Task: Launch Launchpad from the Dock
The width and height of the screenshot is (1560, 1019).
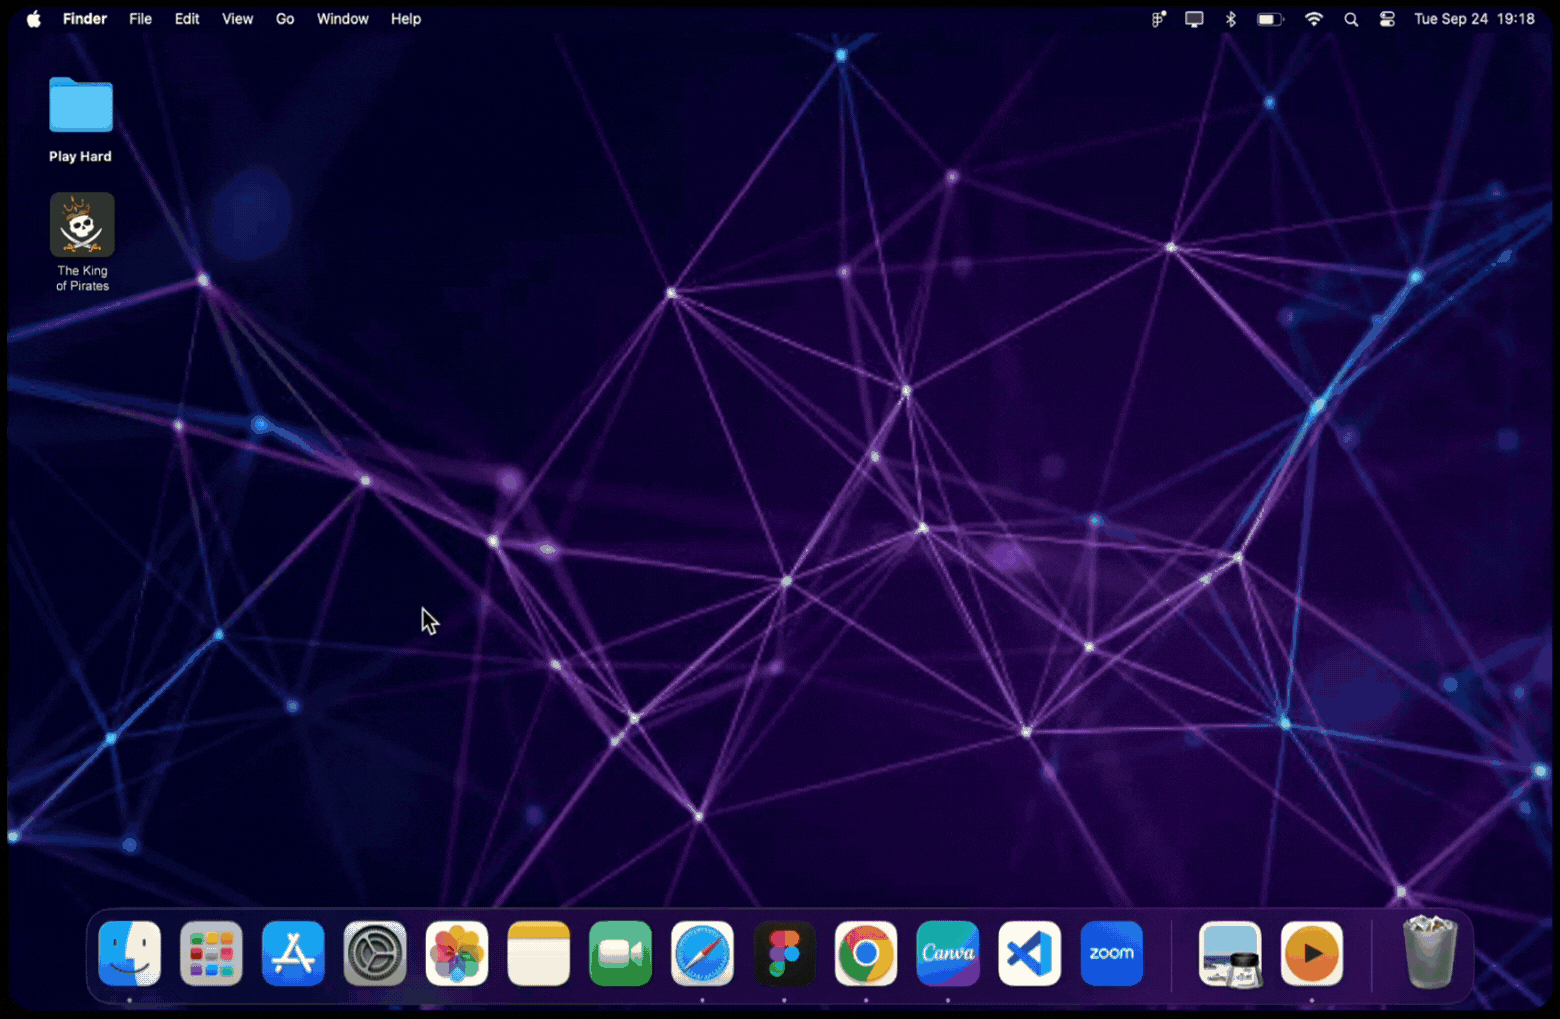Action: pyautogui.click(x=211, y=953)
